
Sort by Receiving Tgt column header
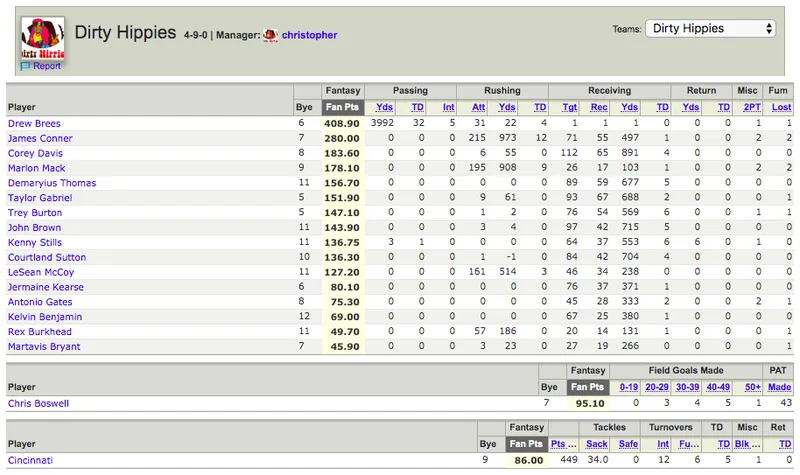(x=569, y=107)
